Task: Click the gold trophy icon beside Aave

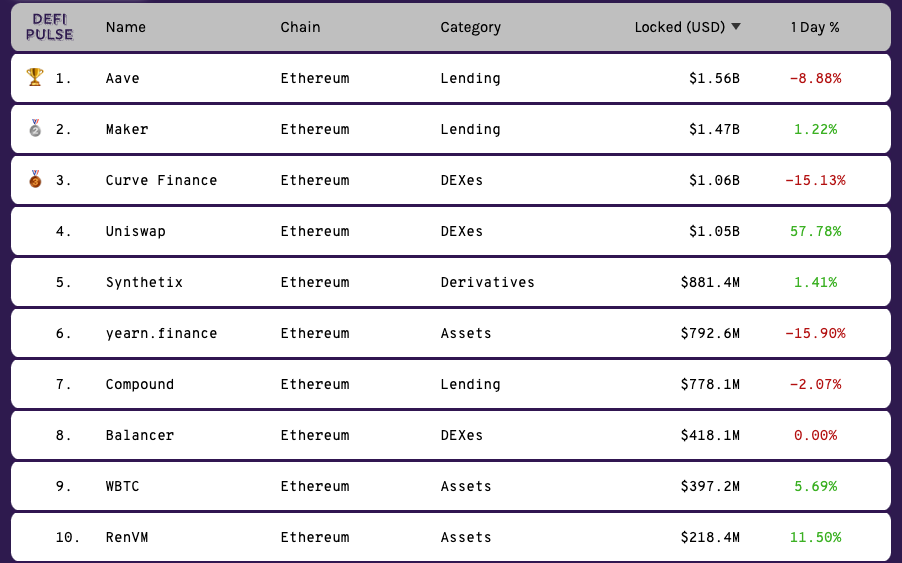Action: tap(35, 77)
